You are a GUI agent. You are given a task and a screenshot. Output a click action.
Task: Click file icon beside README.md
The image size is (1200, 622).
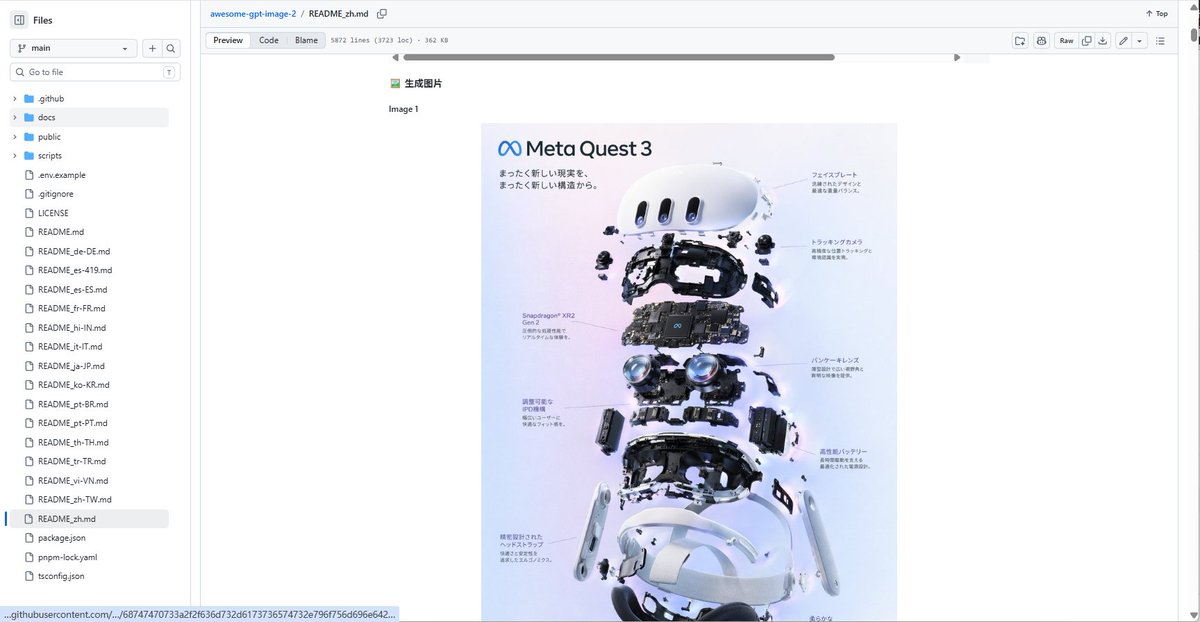point(29,232)
